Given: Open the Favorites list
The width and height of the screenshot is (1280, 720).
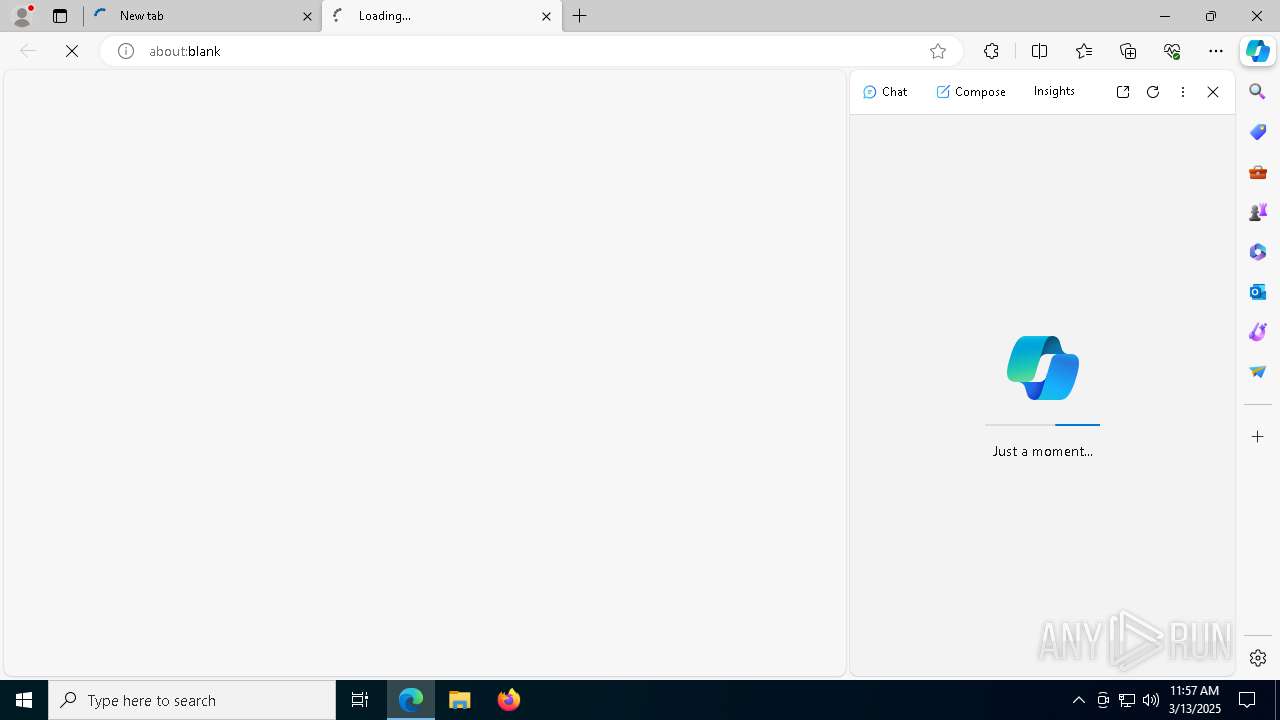Looking at the screenshot, I should 1084,51.
